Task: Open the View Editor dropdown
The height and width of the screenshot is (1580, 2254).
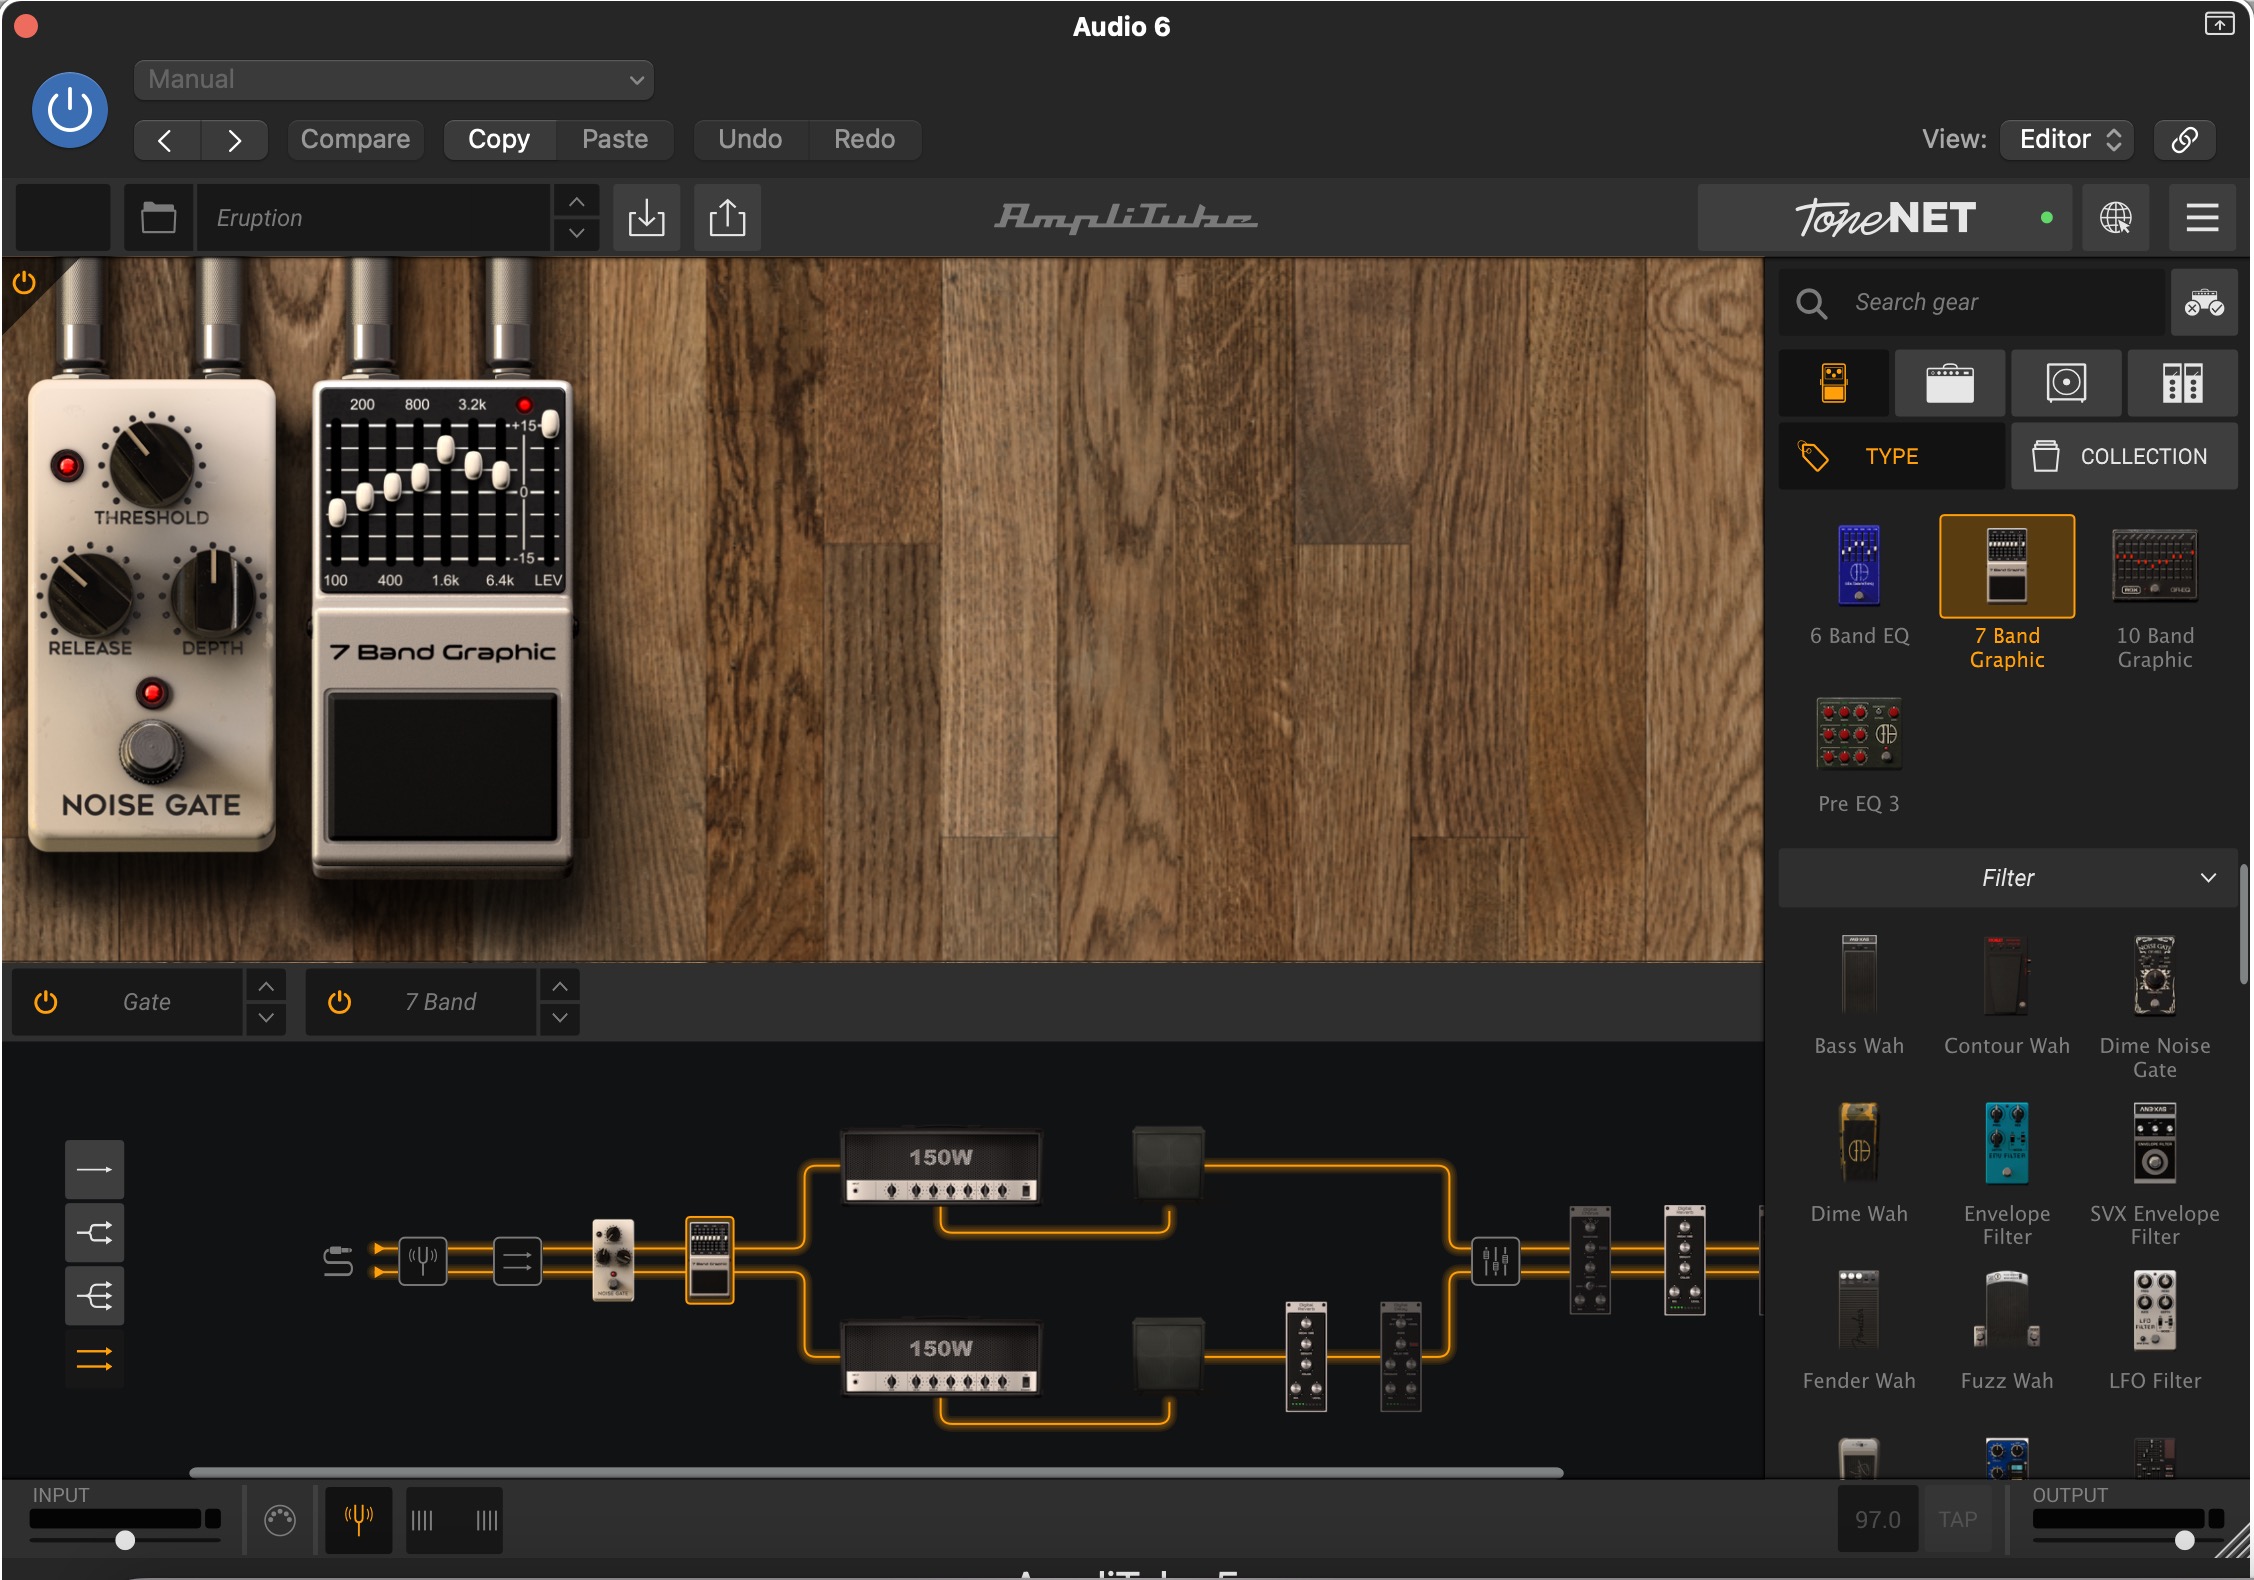Action: click(2067, 139)
